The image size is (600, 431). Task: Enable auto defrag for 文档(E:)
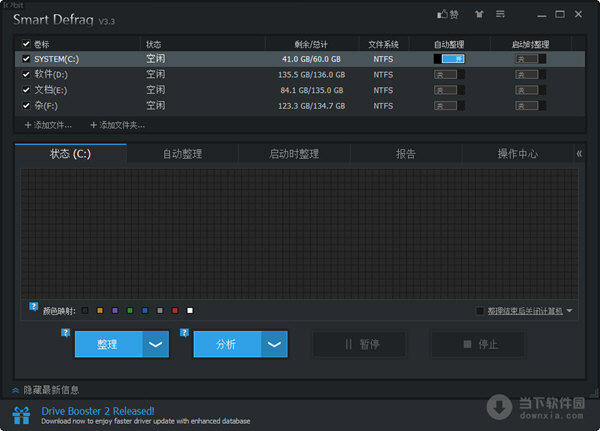[x=449, y=90]
